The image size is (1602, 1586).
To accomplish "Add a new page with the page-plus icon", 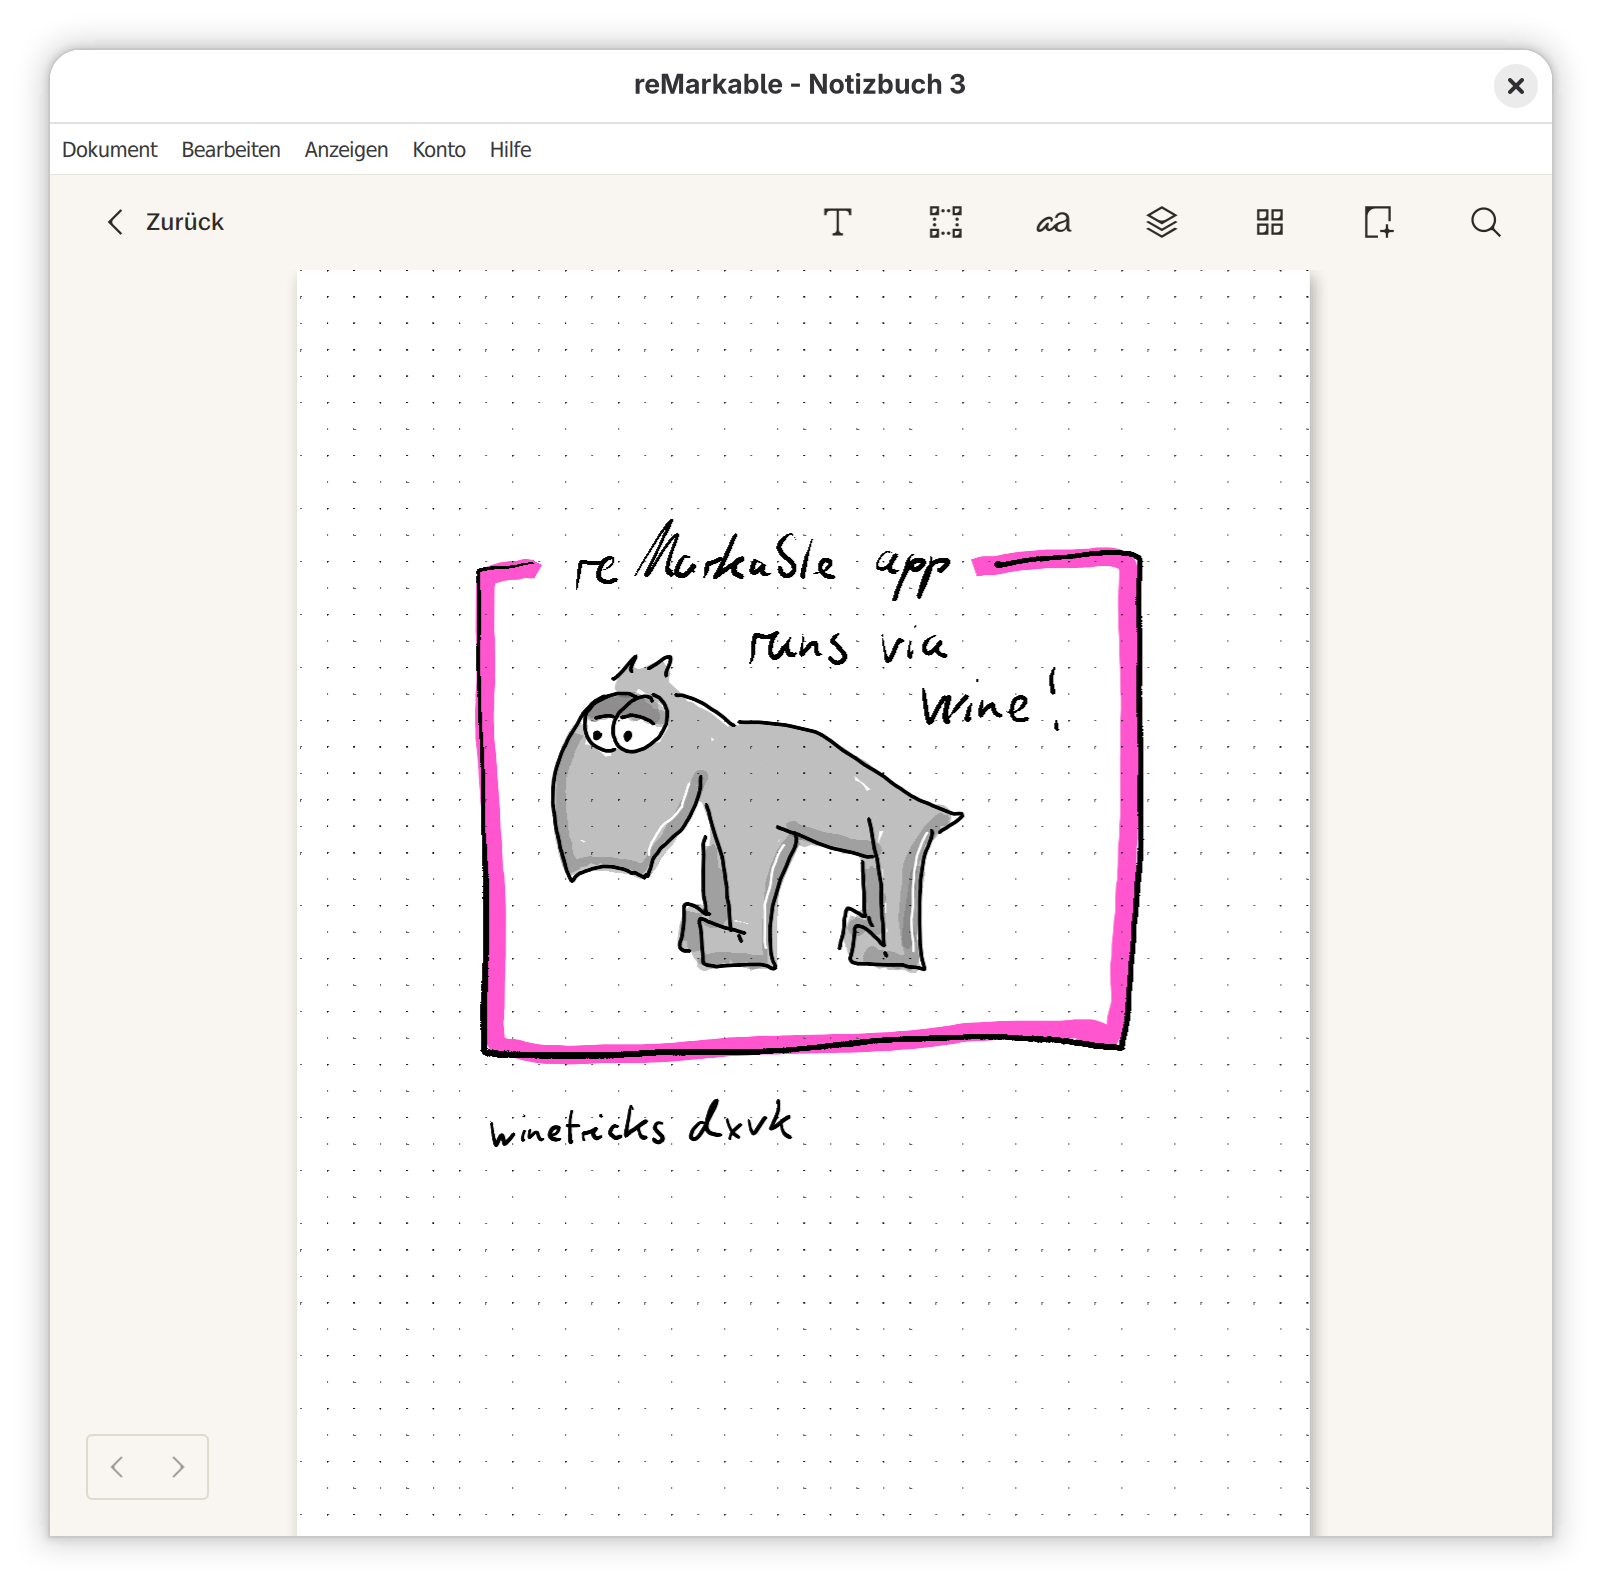I will pos(1378,222).
